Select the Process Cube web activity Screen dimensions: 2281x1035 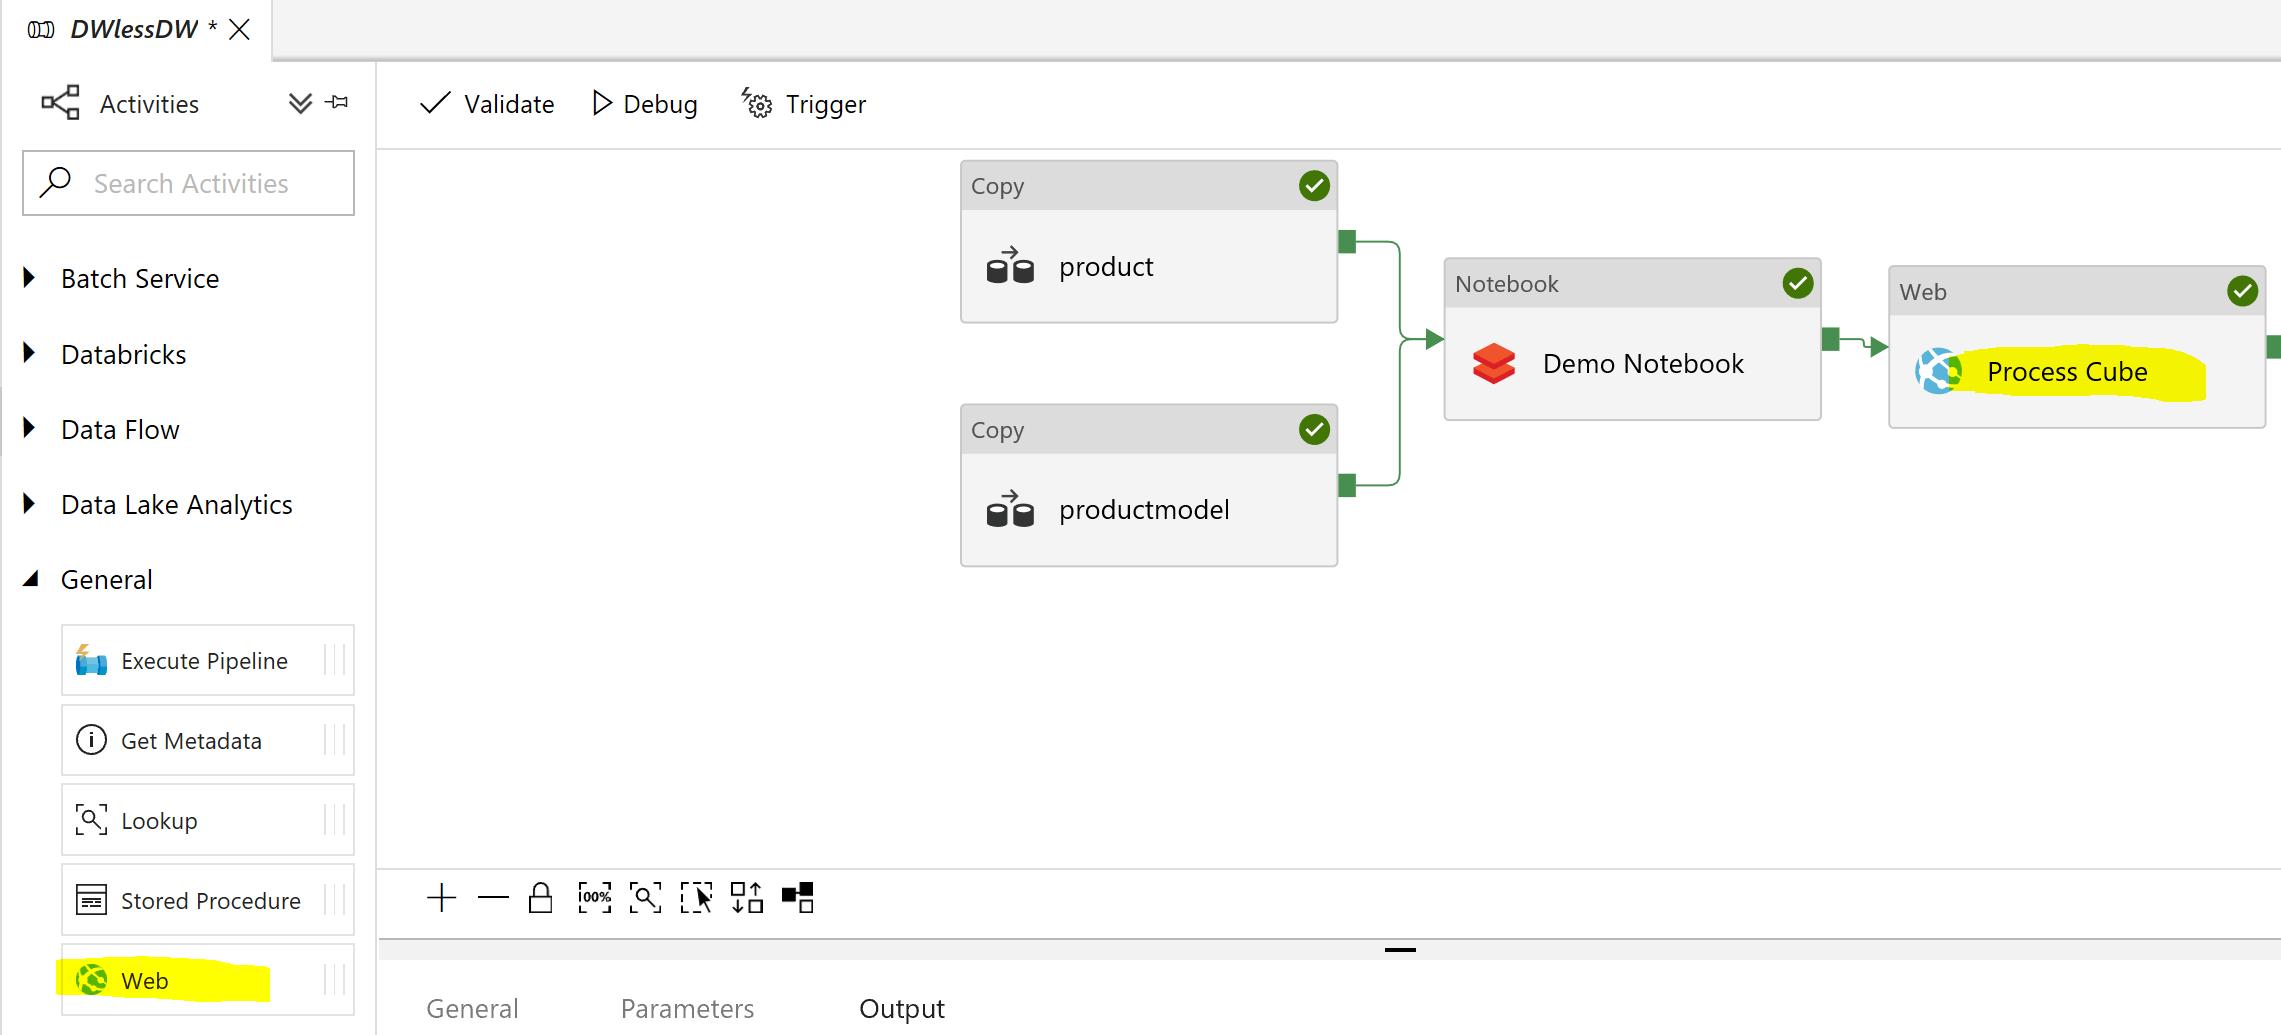pyautogui.click(x=2077, y=347)
